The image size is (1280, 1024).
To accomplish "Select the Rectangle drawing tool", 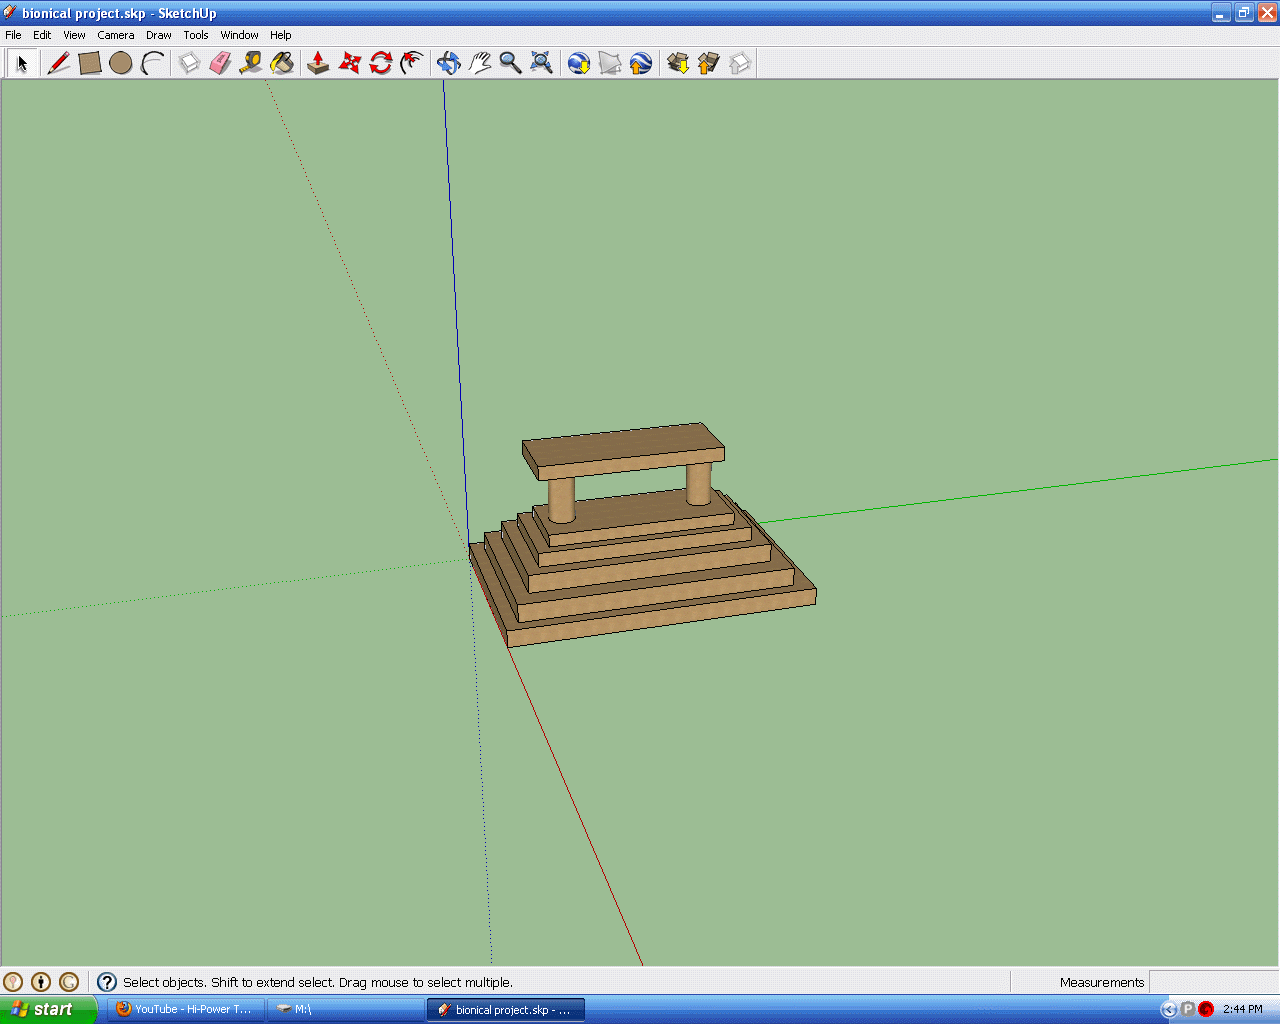I will [90, 63].
